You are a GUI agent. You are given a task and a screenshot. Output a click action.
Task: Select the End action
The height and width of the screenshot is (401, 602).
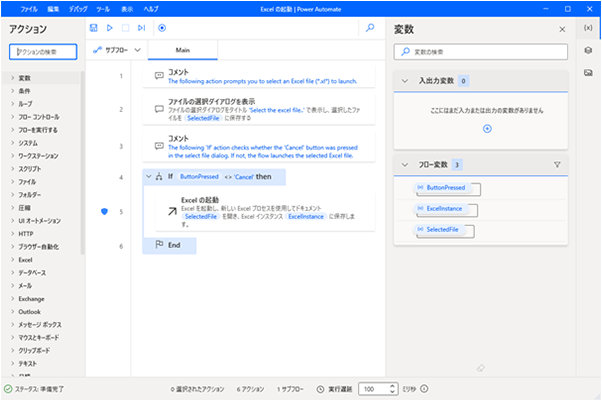click(169, 245)
